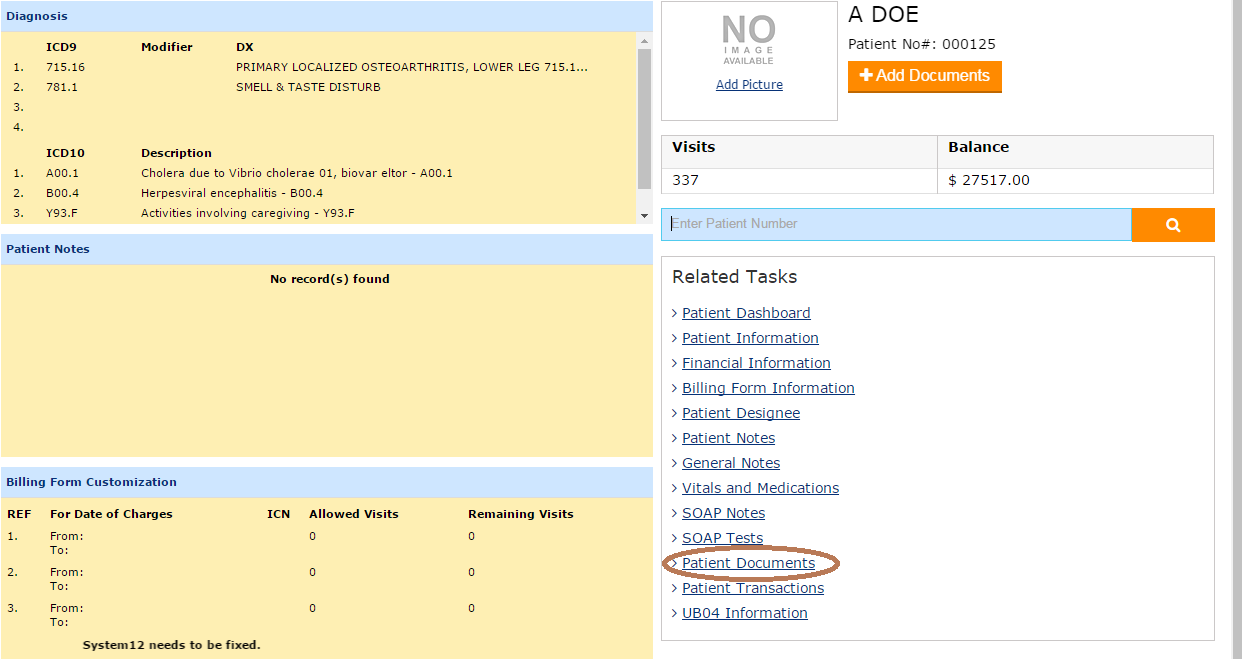Open the General Notes link

coord(731,463)
